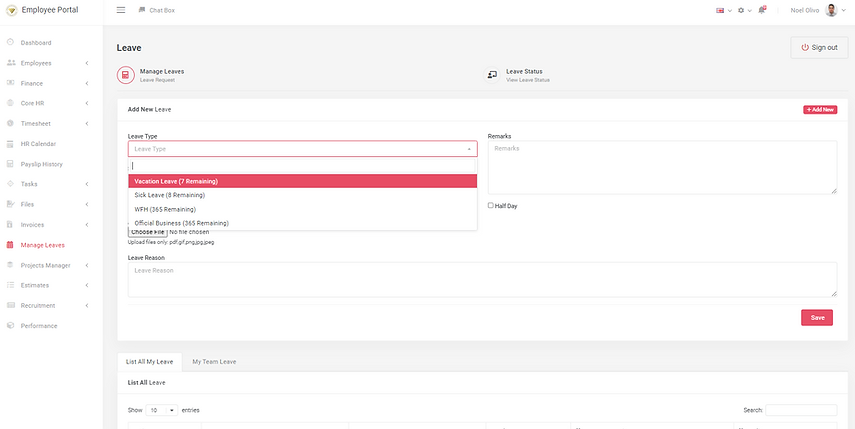
Task: Expand the Finance submenu chevron
Action: (87, 83)
